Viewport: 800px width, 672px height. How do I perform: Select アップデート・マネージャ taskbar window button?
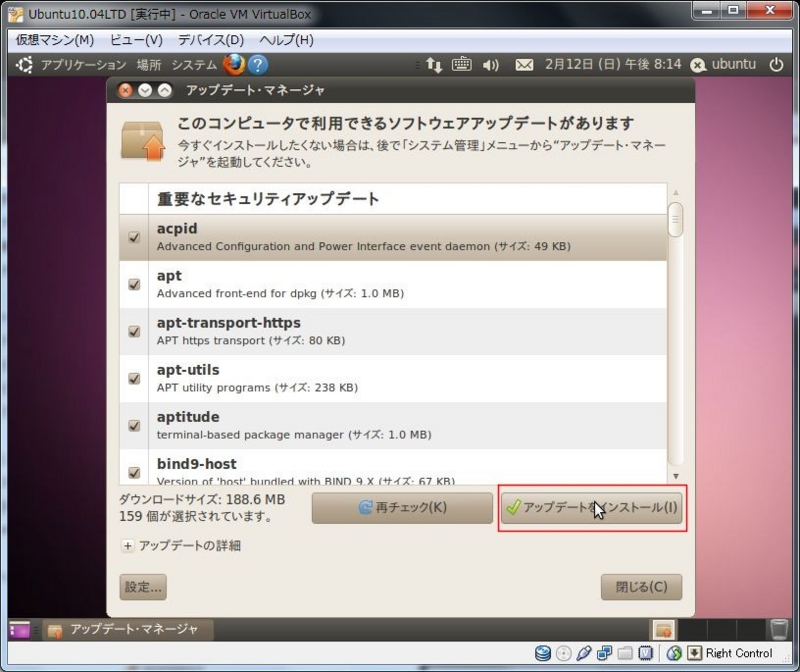tap(128, 630)
